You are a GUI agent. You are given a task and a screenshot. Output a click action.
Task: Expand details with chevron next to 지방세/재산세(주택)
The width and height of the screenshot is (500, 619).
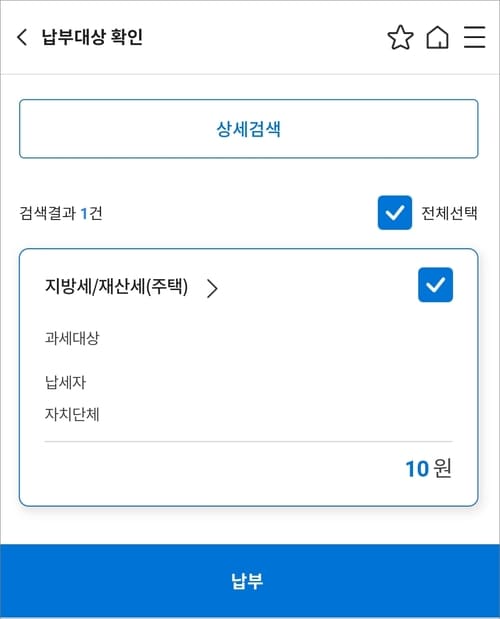click(x=212, y=288)
